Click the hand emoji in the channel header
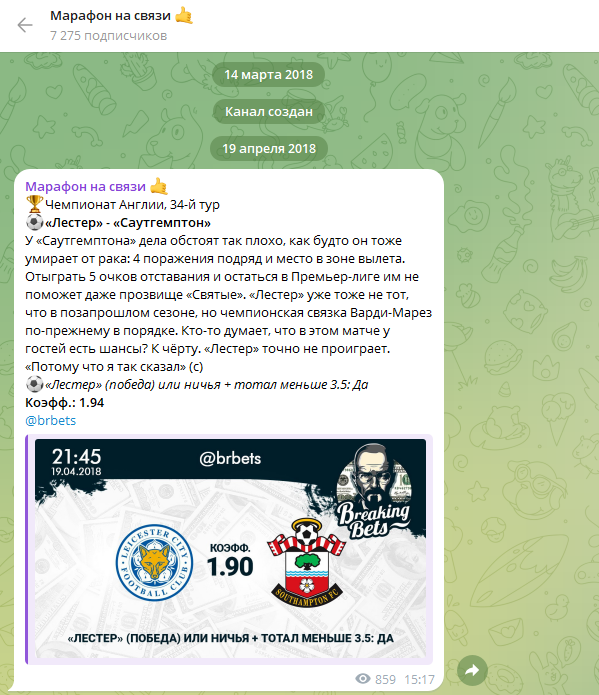 [184, 16]
